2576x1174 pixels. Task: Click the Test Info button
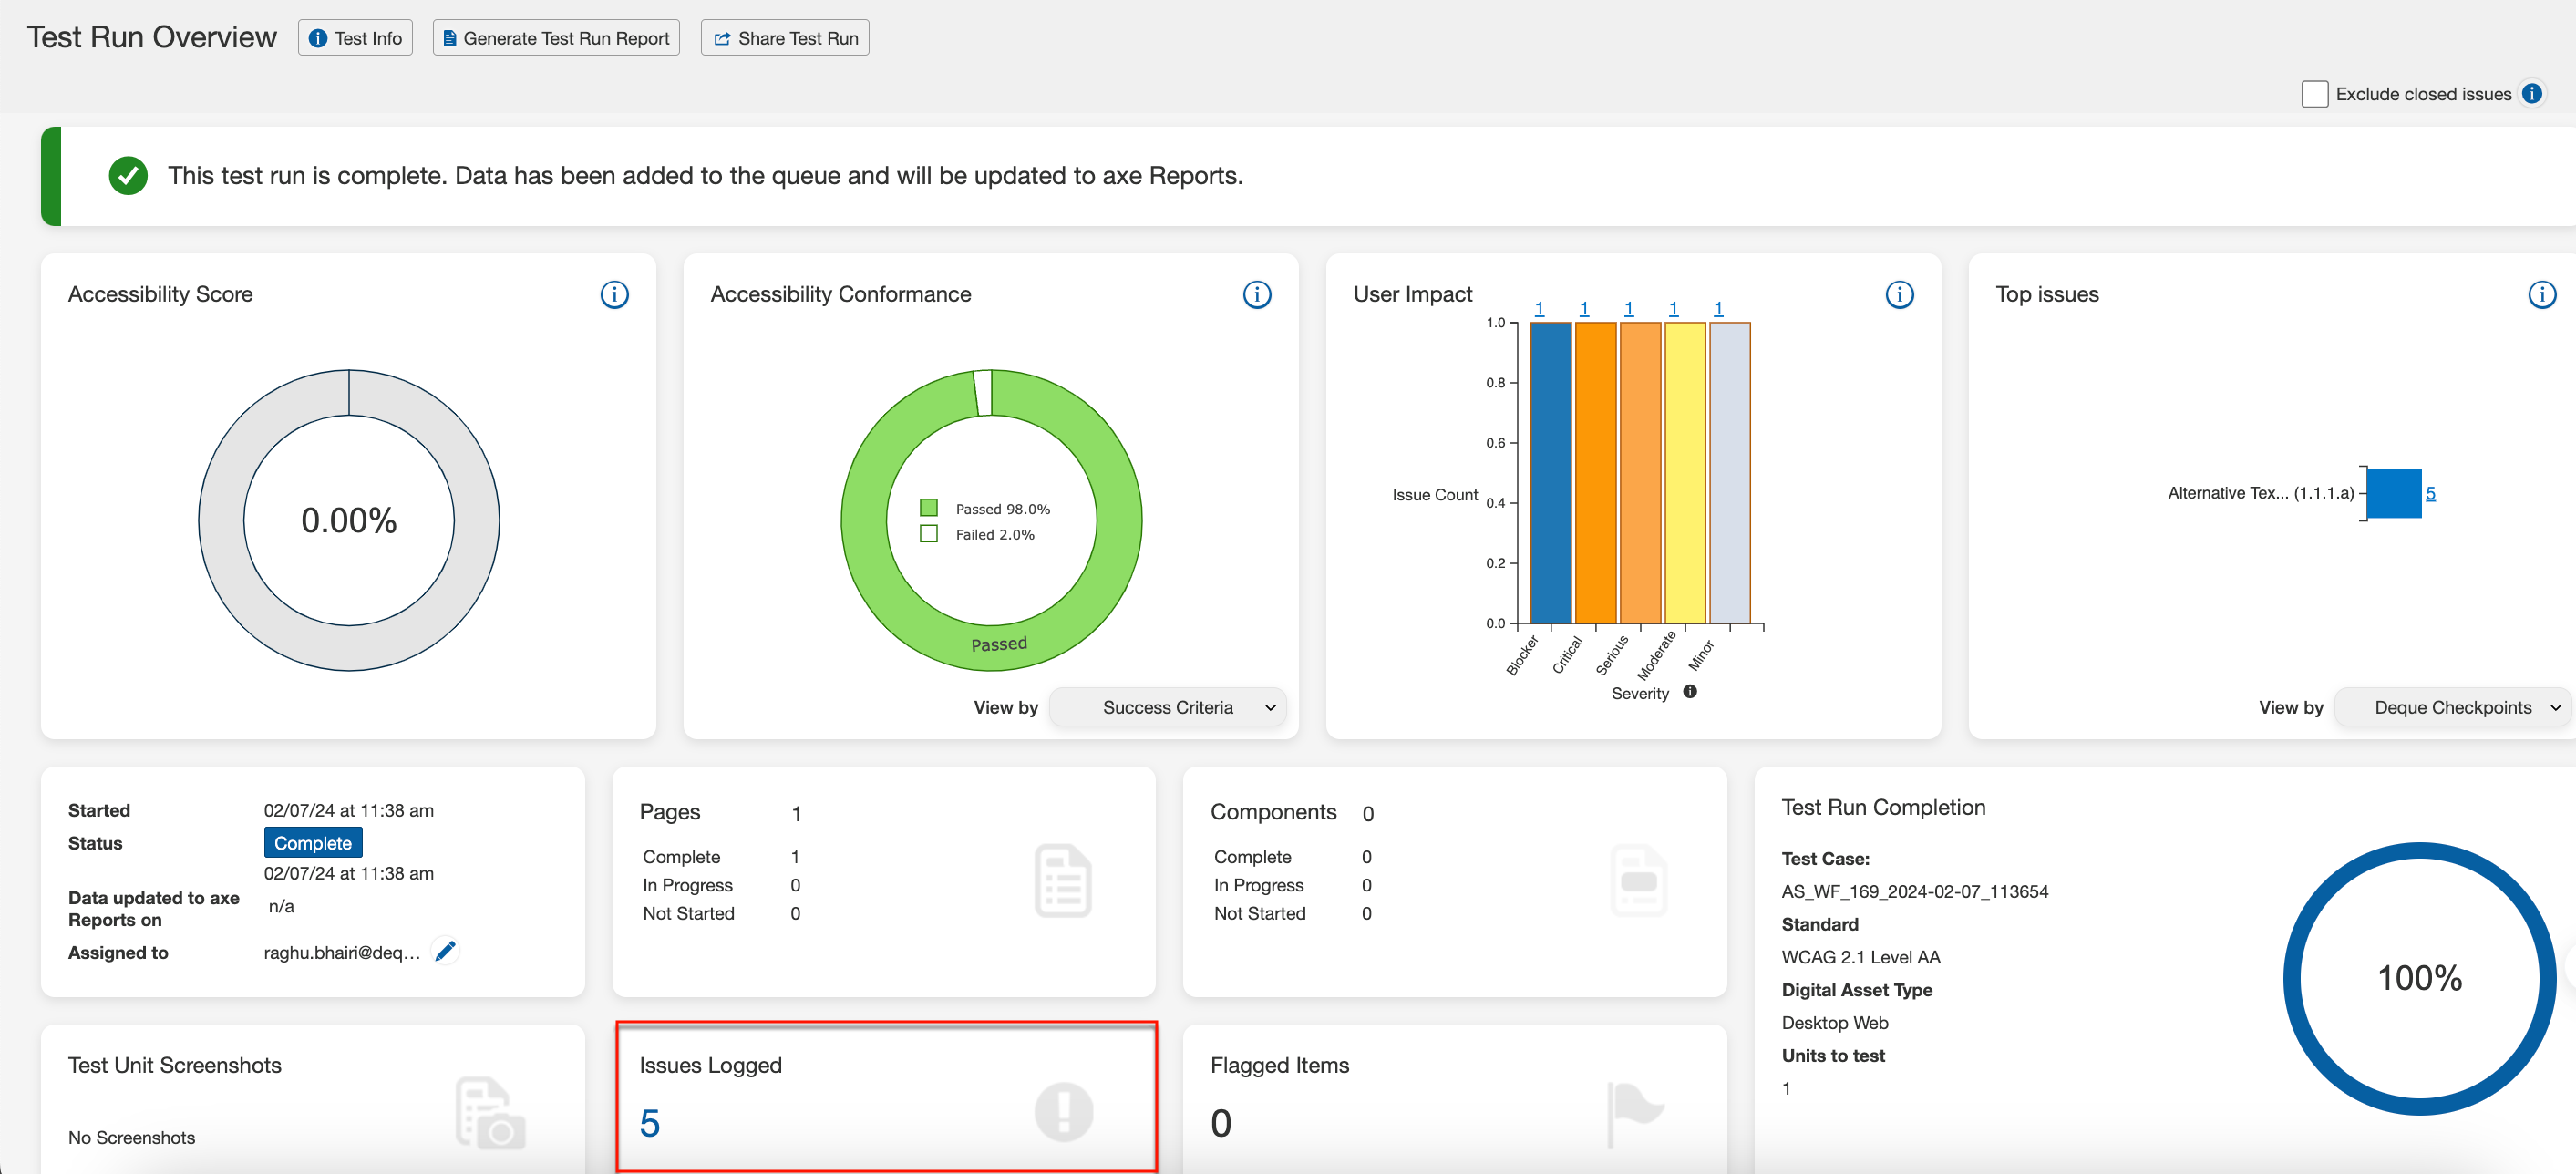point(355,38)
